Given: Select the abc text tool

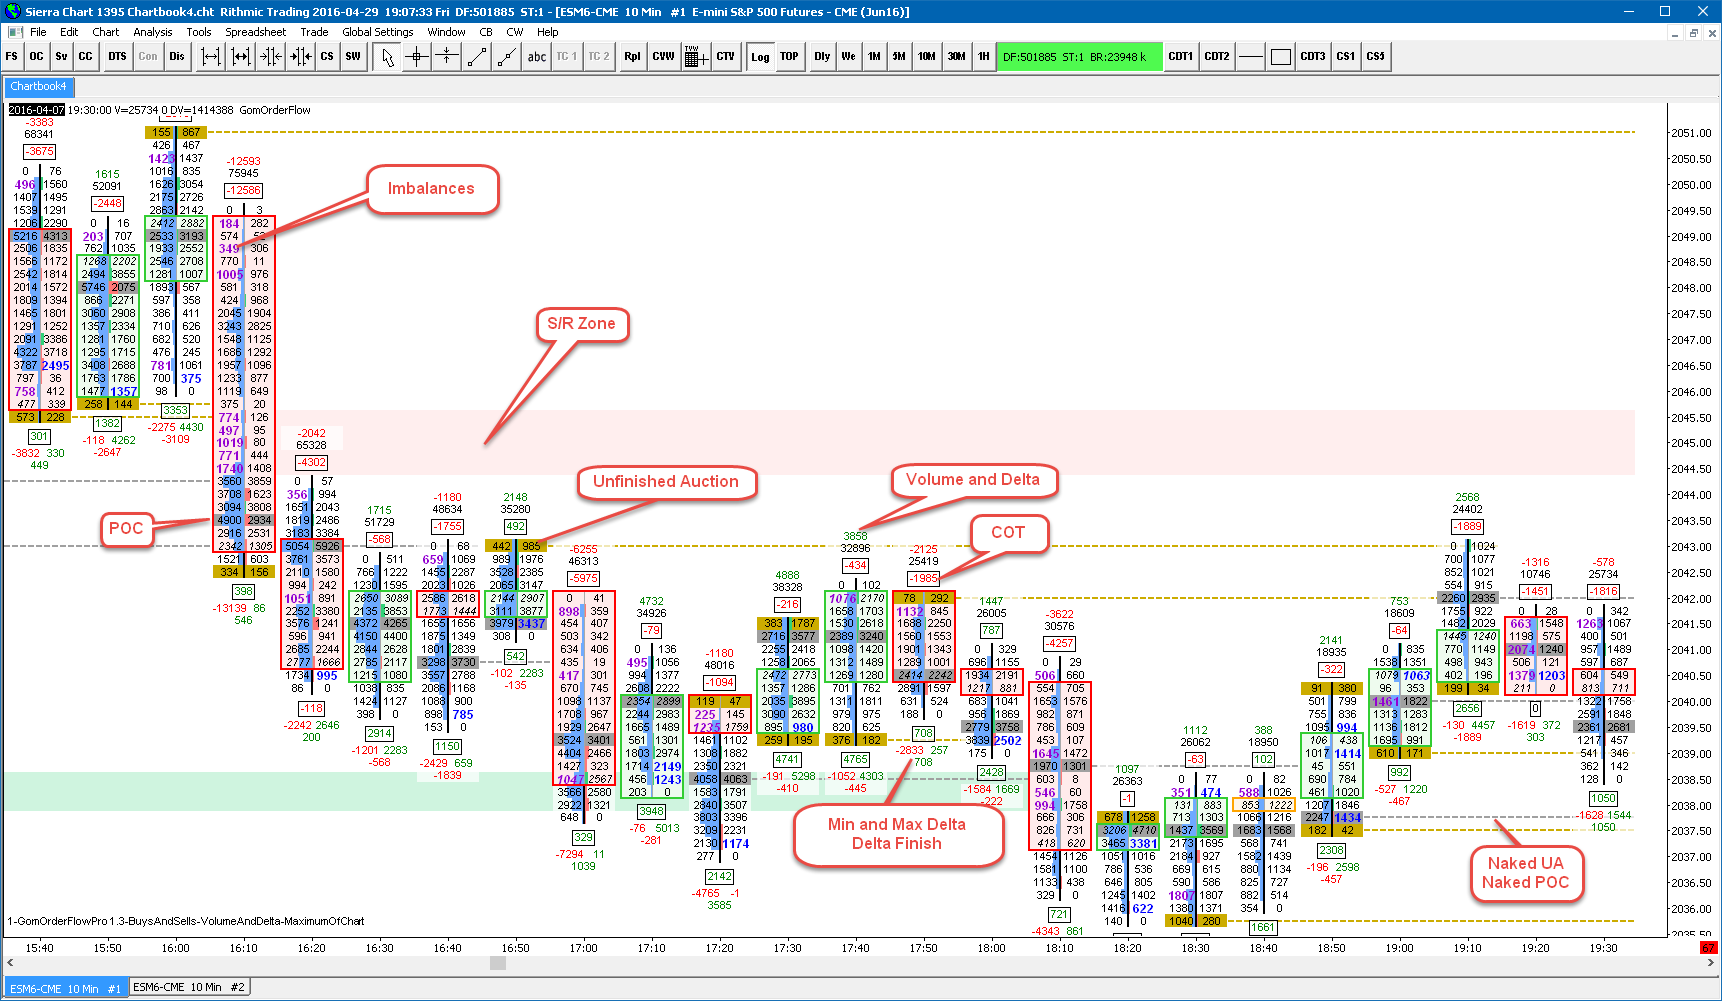Looking at the screenshot, I should [537, 57].
